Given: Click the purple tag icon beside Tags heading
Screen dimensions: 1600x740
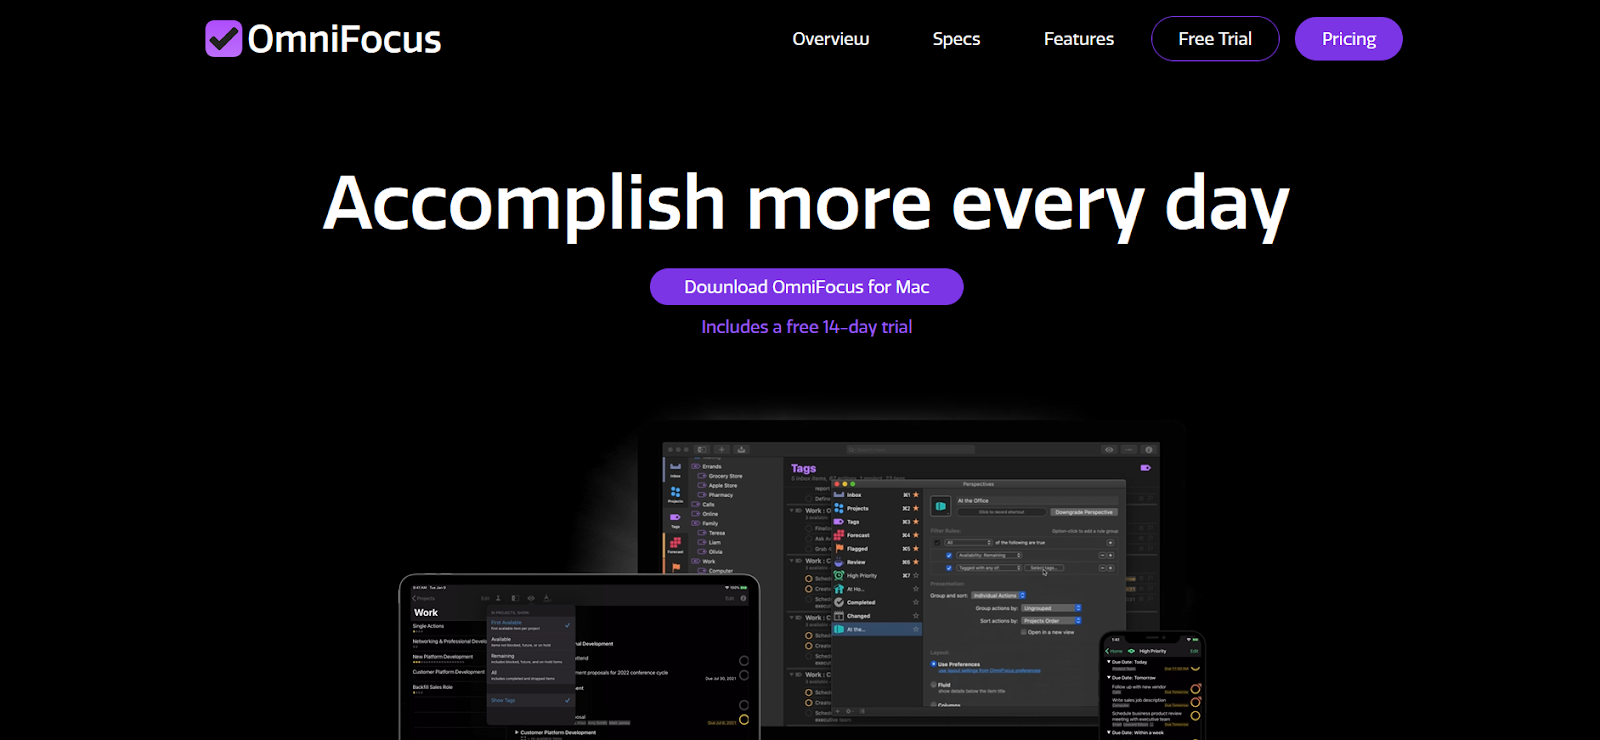Looking at the screenshot, I should 1146,468.
